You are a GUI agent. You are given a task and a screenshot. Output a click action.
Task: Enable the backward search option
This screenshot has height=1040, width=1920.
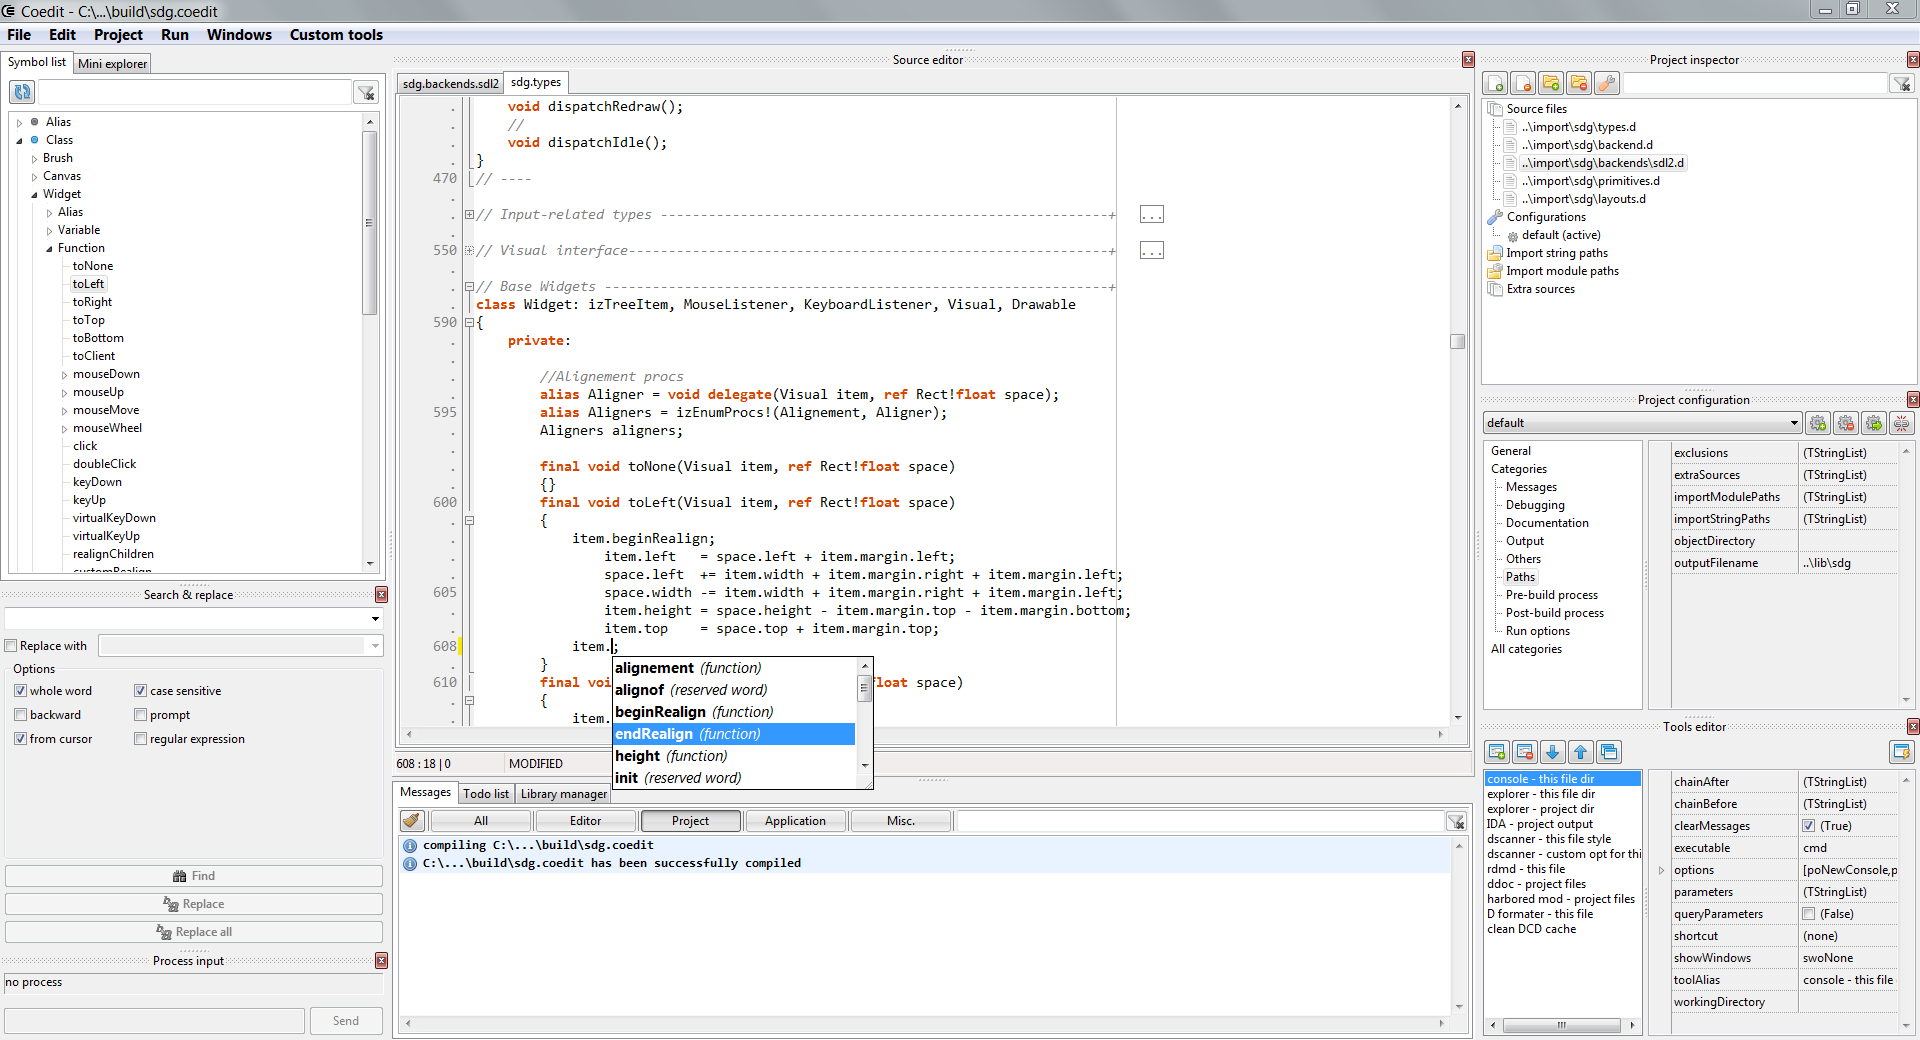tap(20, 715)
